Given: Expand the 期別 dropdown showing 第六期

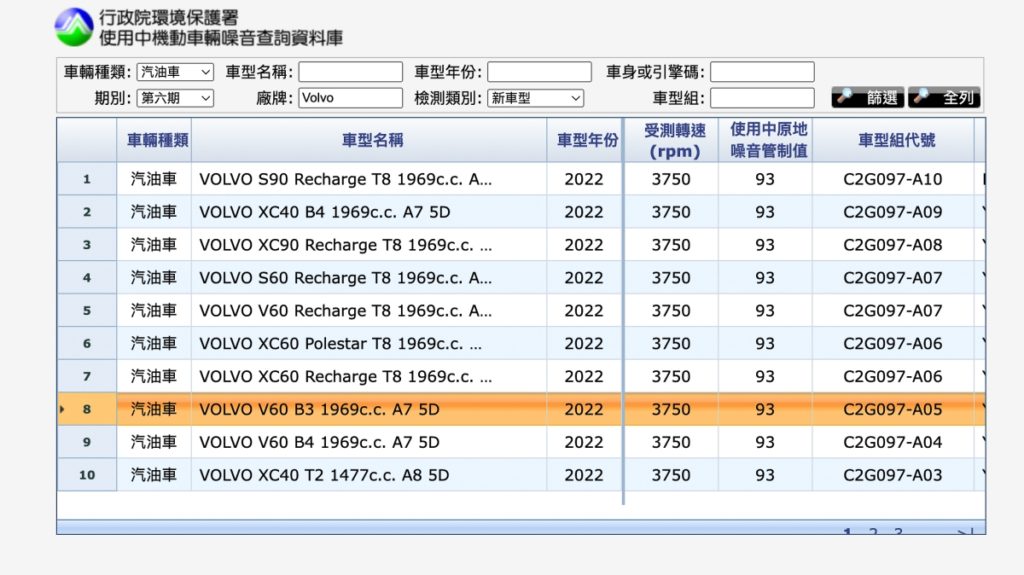Looking at the screenshot, I should (175, 98).
